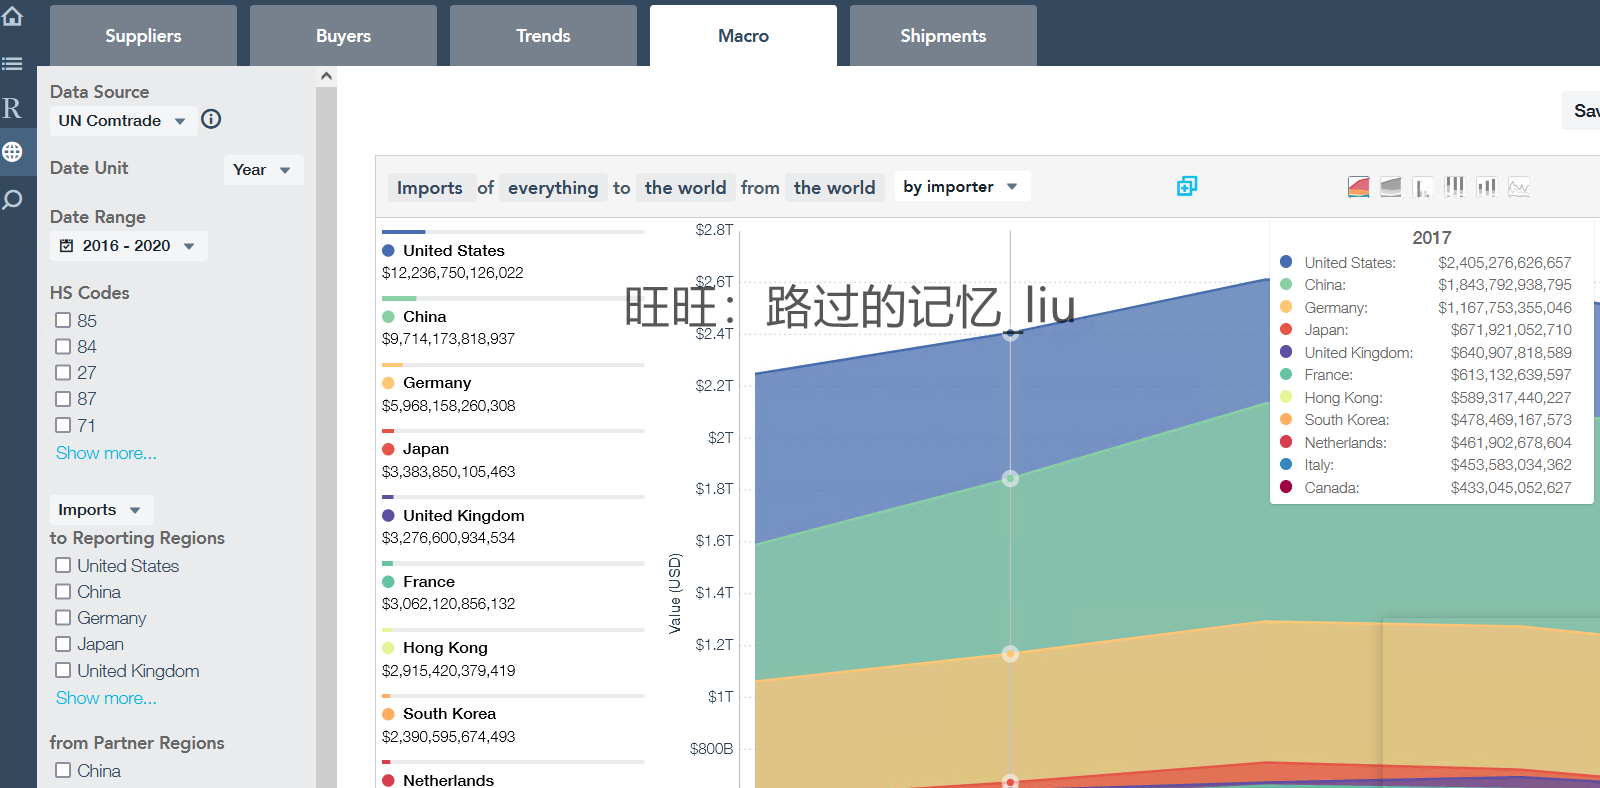Select South Korea in the legend list
The height and width of the screenshot is (788, 1600).
tap(449, 713)
